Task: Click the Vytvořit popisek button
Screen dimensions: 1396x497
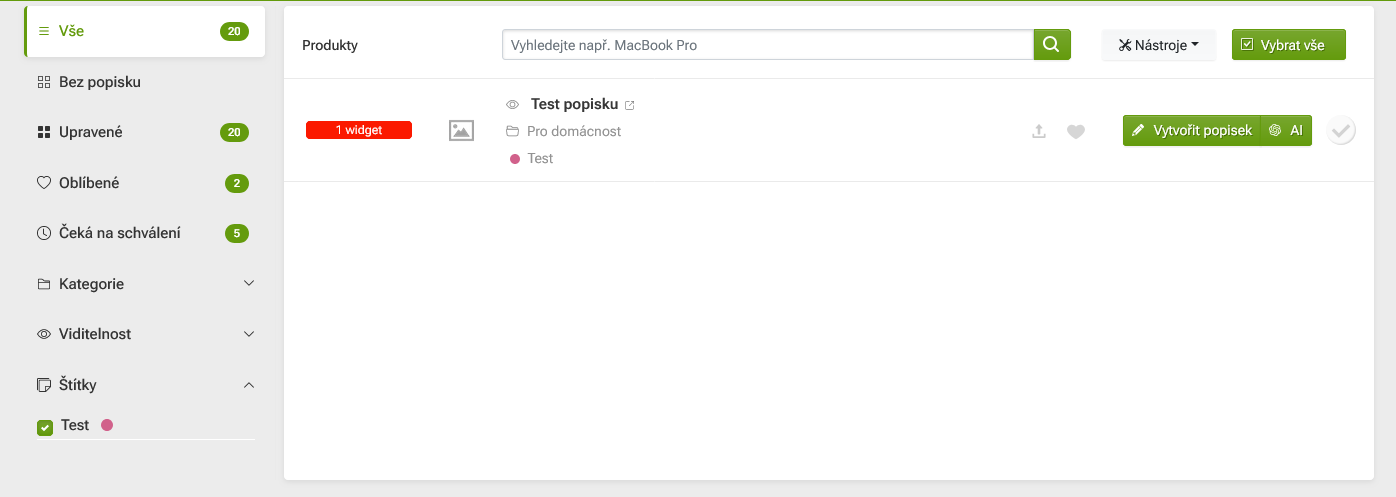Action: click(1191, 130)
